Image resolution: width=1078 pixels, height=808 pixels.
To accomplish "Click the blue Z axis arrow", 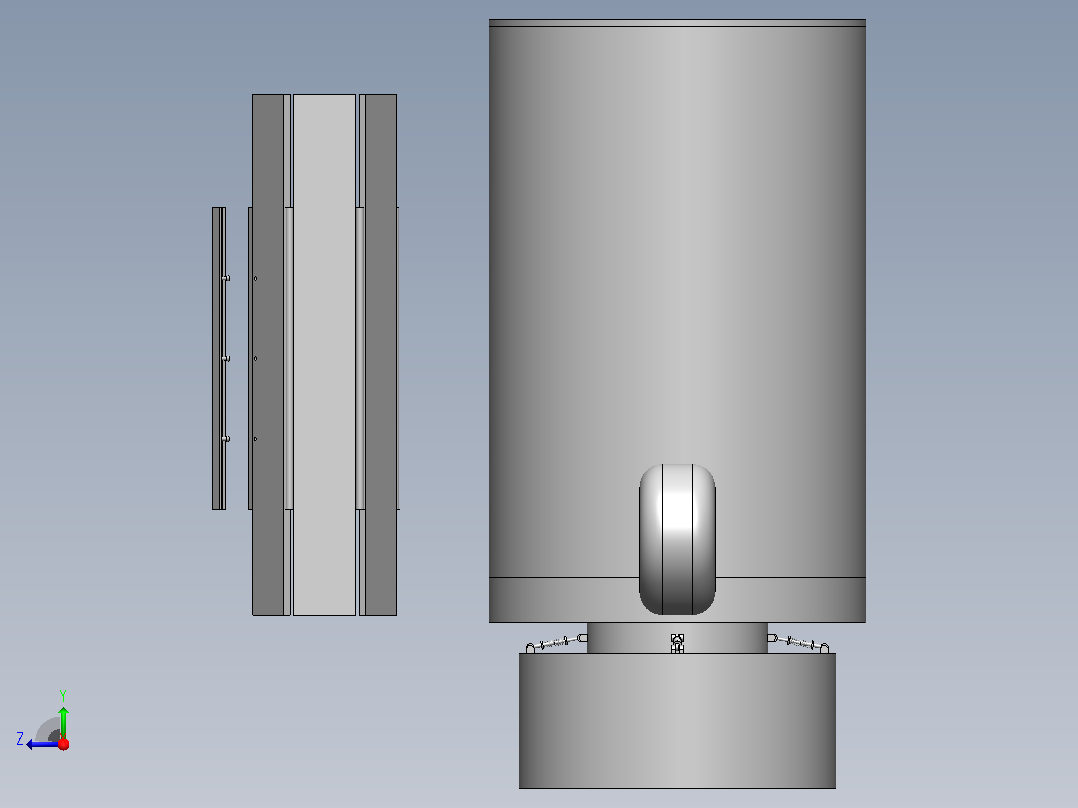I will coord(41,744).
